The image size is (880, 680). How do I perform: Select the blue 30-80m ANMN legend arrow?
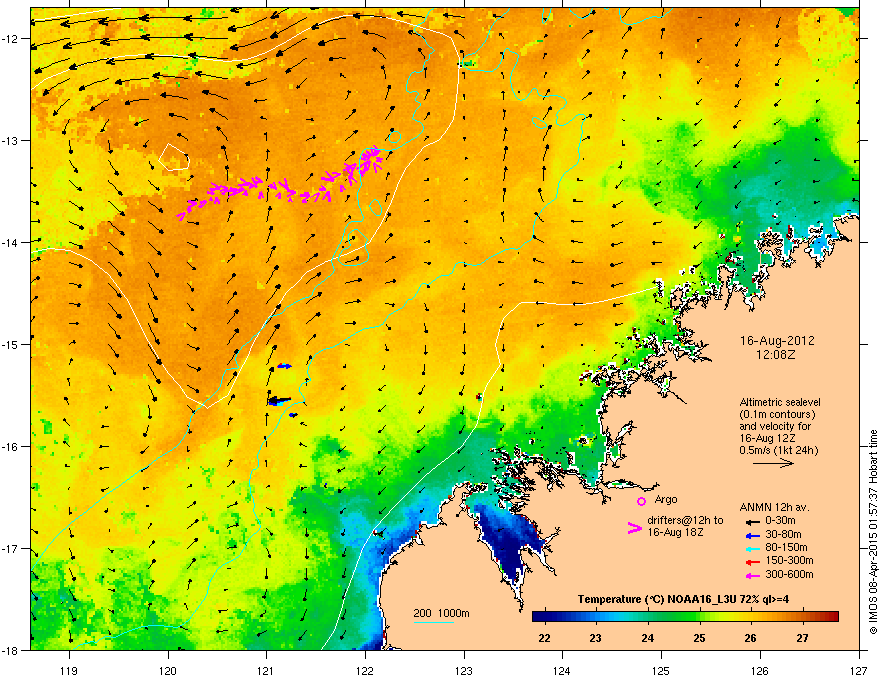point(753,535)
